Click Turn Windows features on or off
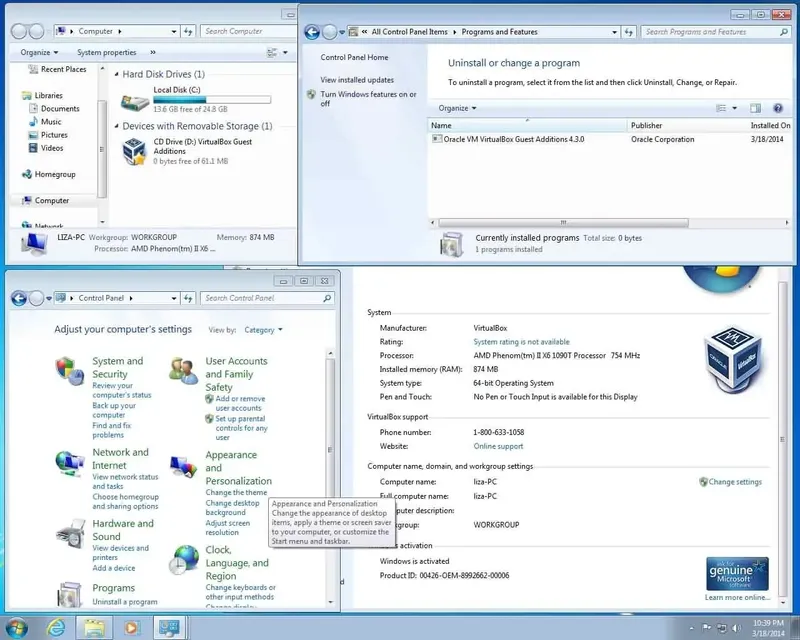Viewport: 800px width, 640px height. click(368, 99)
